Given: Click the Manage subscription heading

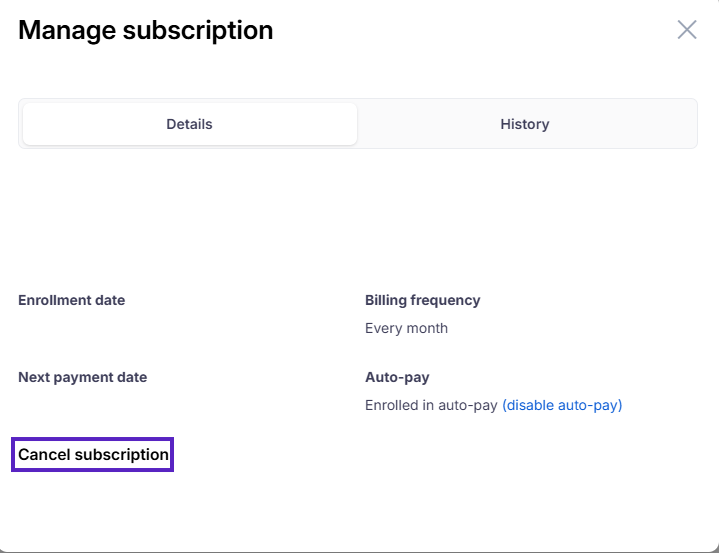Looking at the screenshot, I should pos(146,30).
